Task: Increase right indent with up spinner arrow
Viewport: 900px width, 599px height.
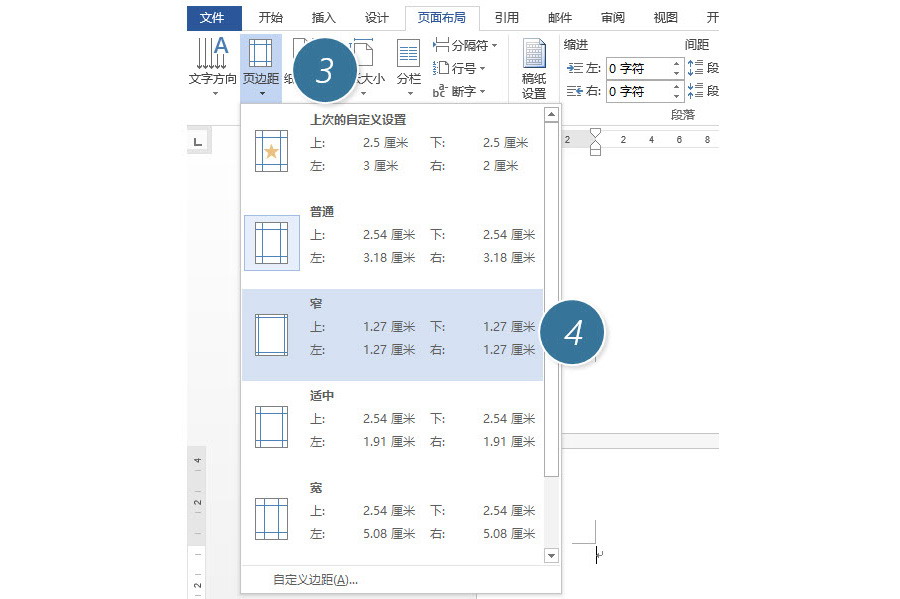Action: (677, 87)
